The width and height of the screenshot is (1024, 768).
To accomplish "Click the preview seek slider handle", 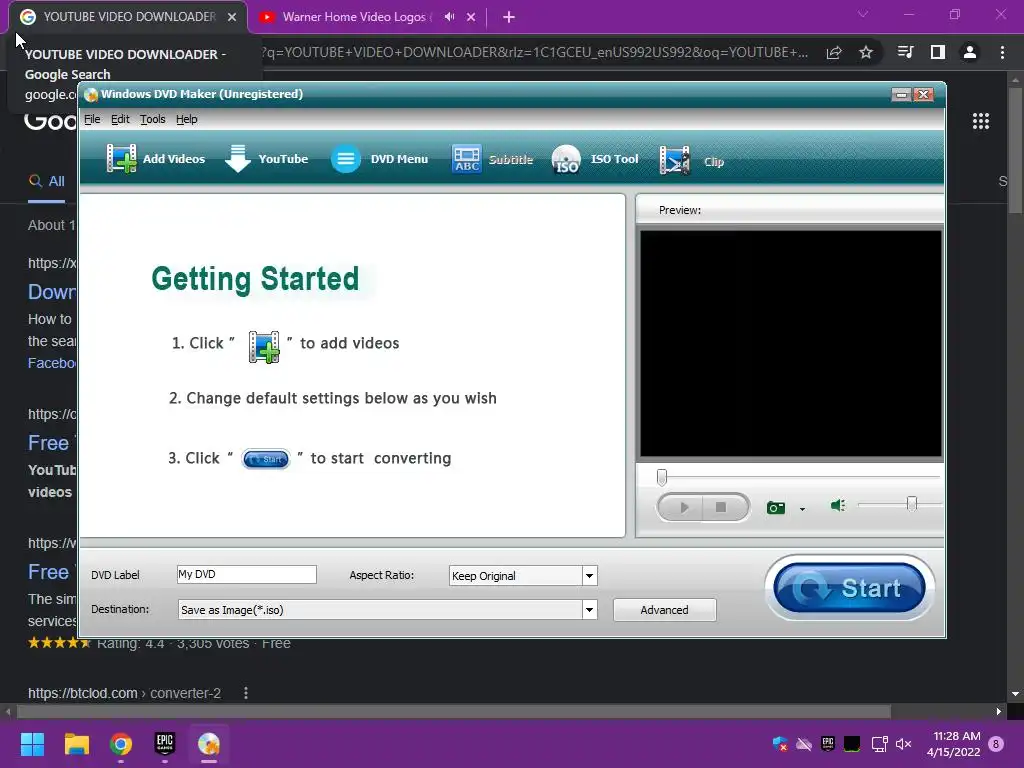I will pyautogui.click(x=662, y=477).
